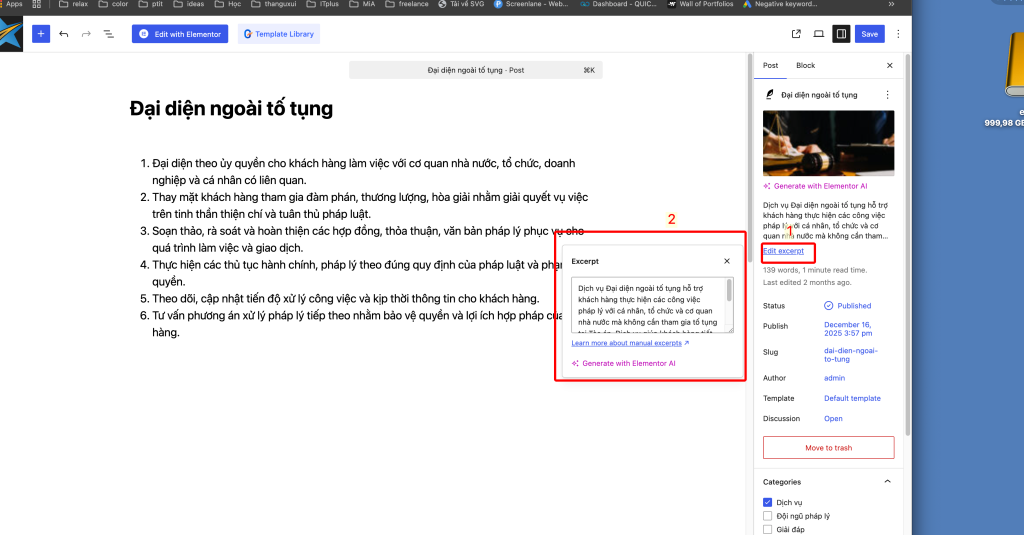The width and height of the screenshot is (1024, 535).
Task: Open the document overview list icon
Action: (109, 34)
